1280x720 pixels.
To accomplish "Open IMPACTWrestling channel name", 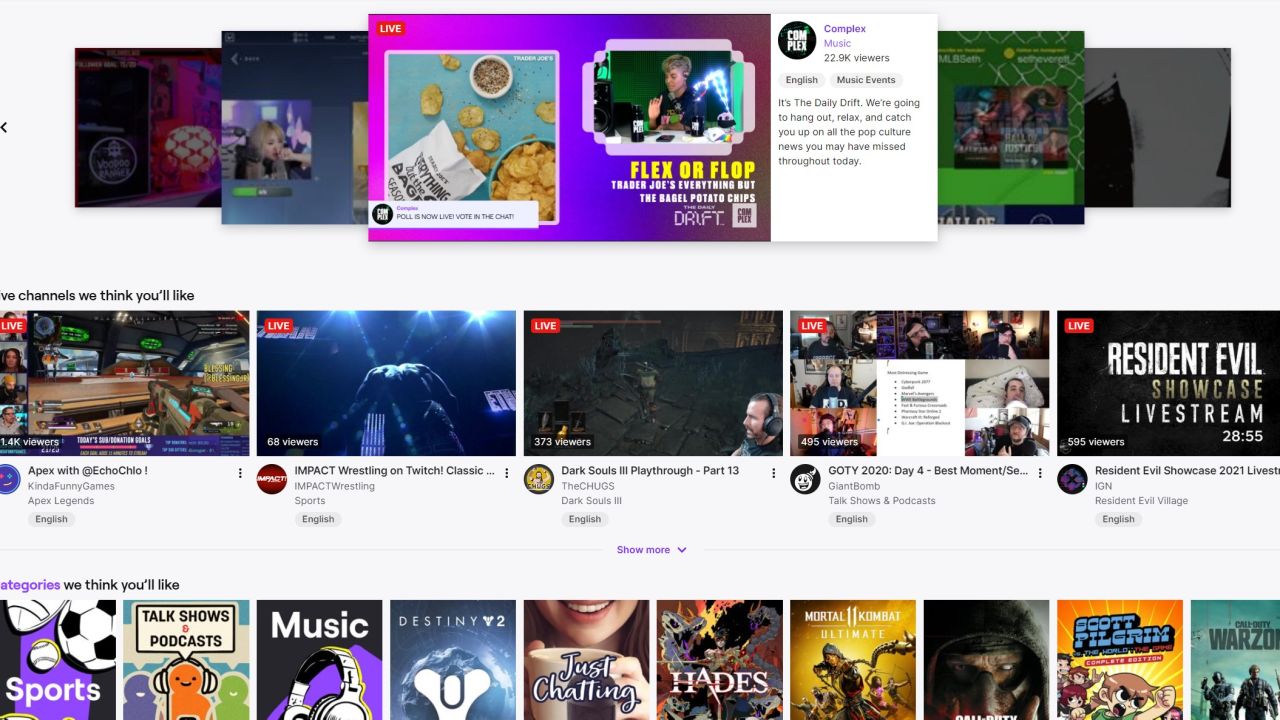I will (334, 487).
